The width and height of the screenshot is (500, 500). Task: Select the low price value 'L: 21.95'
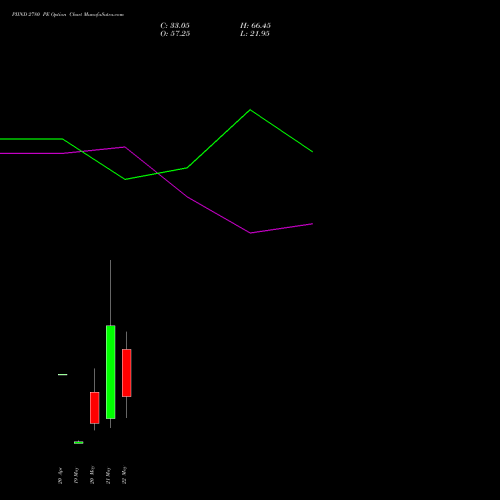[x=255, y=34]
